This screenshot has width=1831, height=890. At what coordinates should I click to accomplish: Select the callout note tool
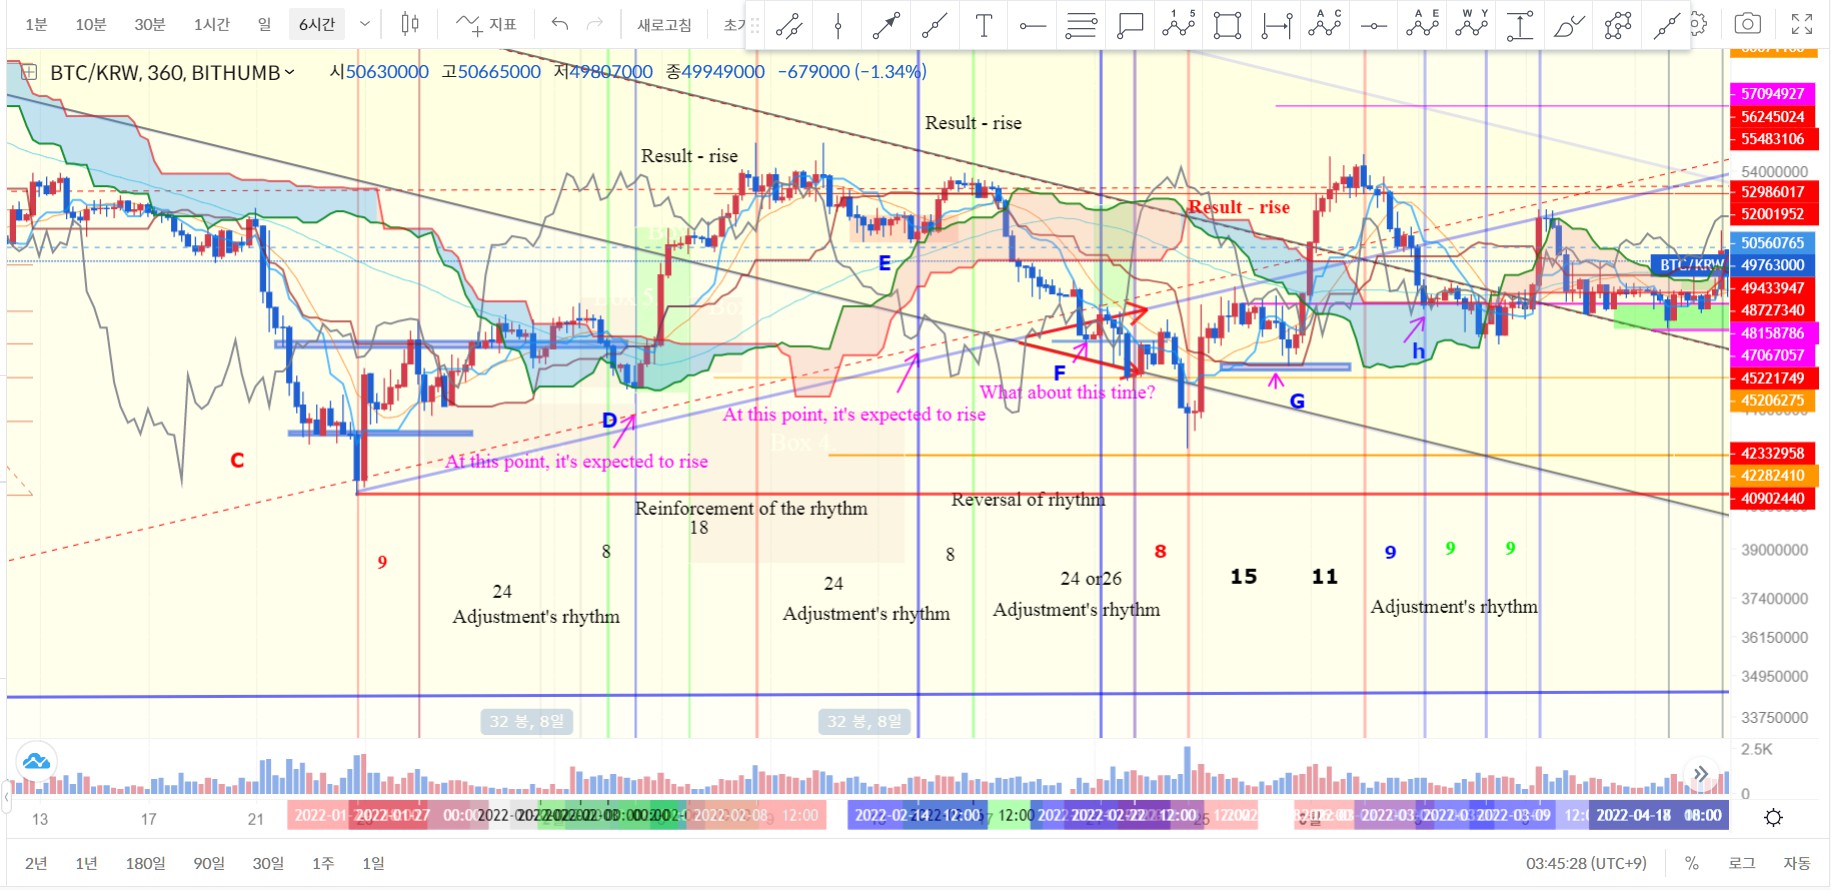point(1130,25)
